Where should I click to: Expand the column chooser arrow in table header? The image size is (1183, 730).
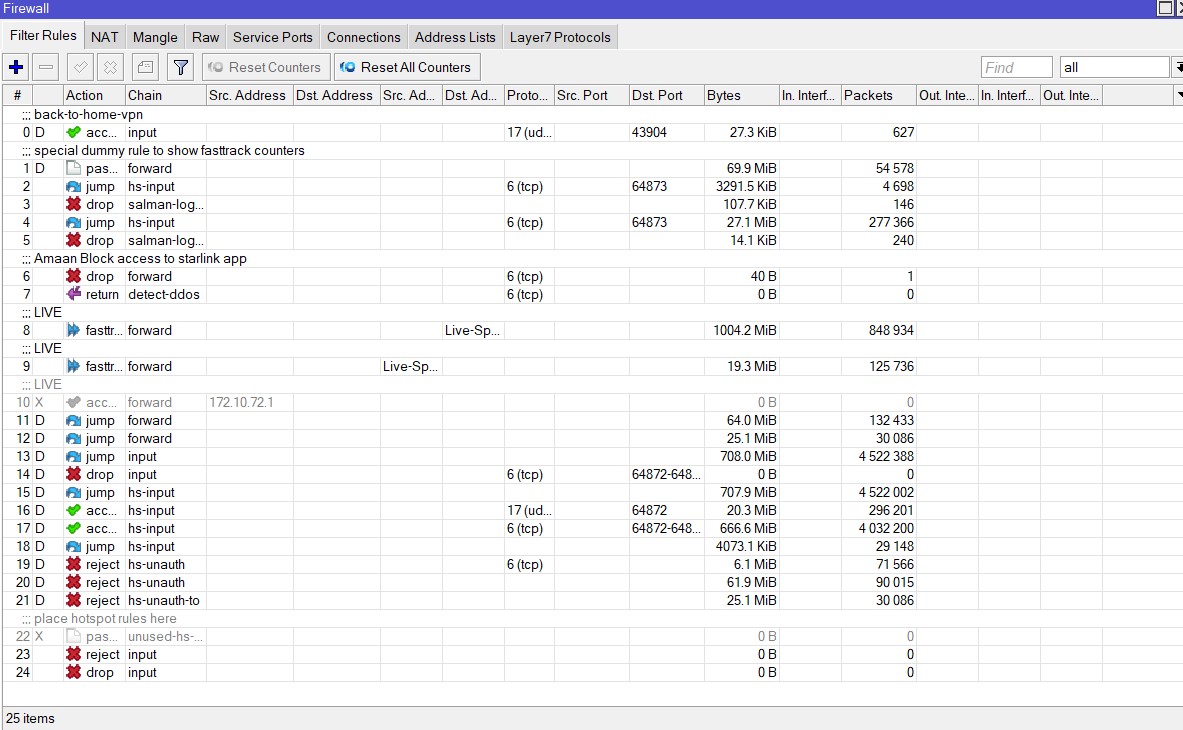[x=1178, y=95]
